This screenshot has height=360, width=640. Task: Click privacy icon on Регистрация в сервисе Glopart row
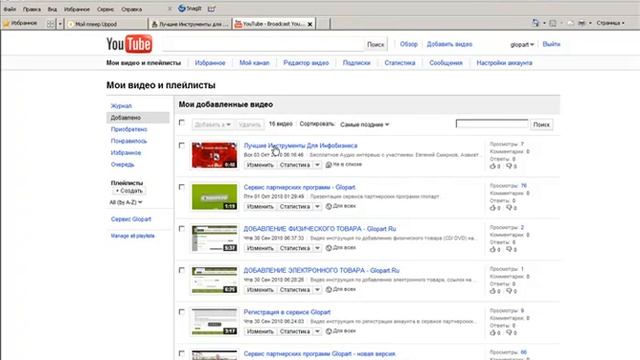coord(329,331)
